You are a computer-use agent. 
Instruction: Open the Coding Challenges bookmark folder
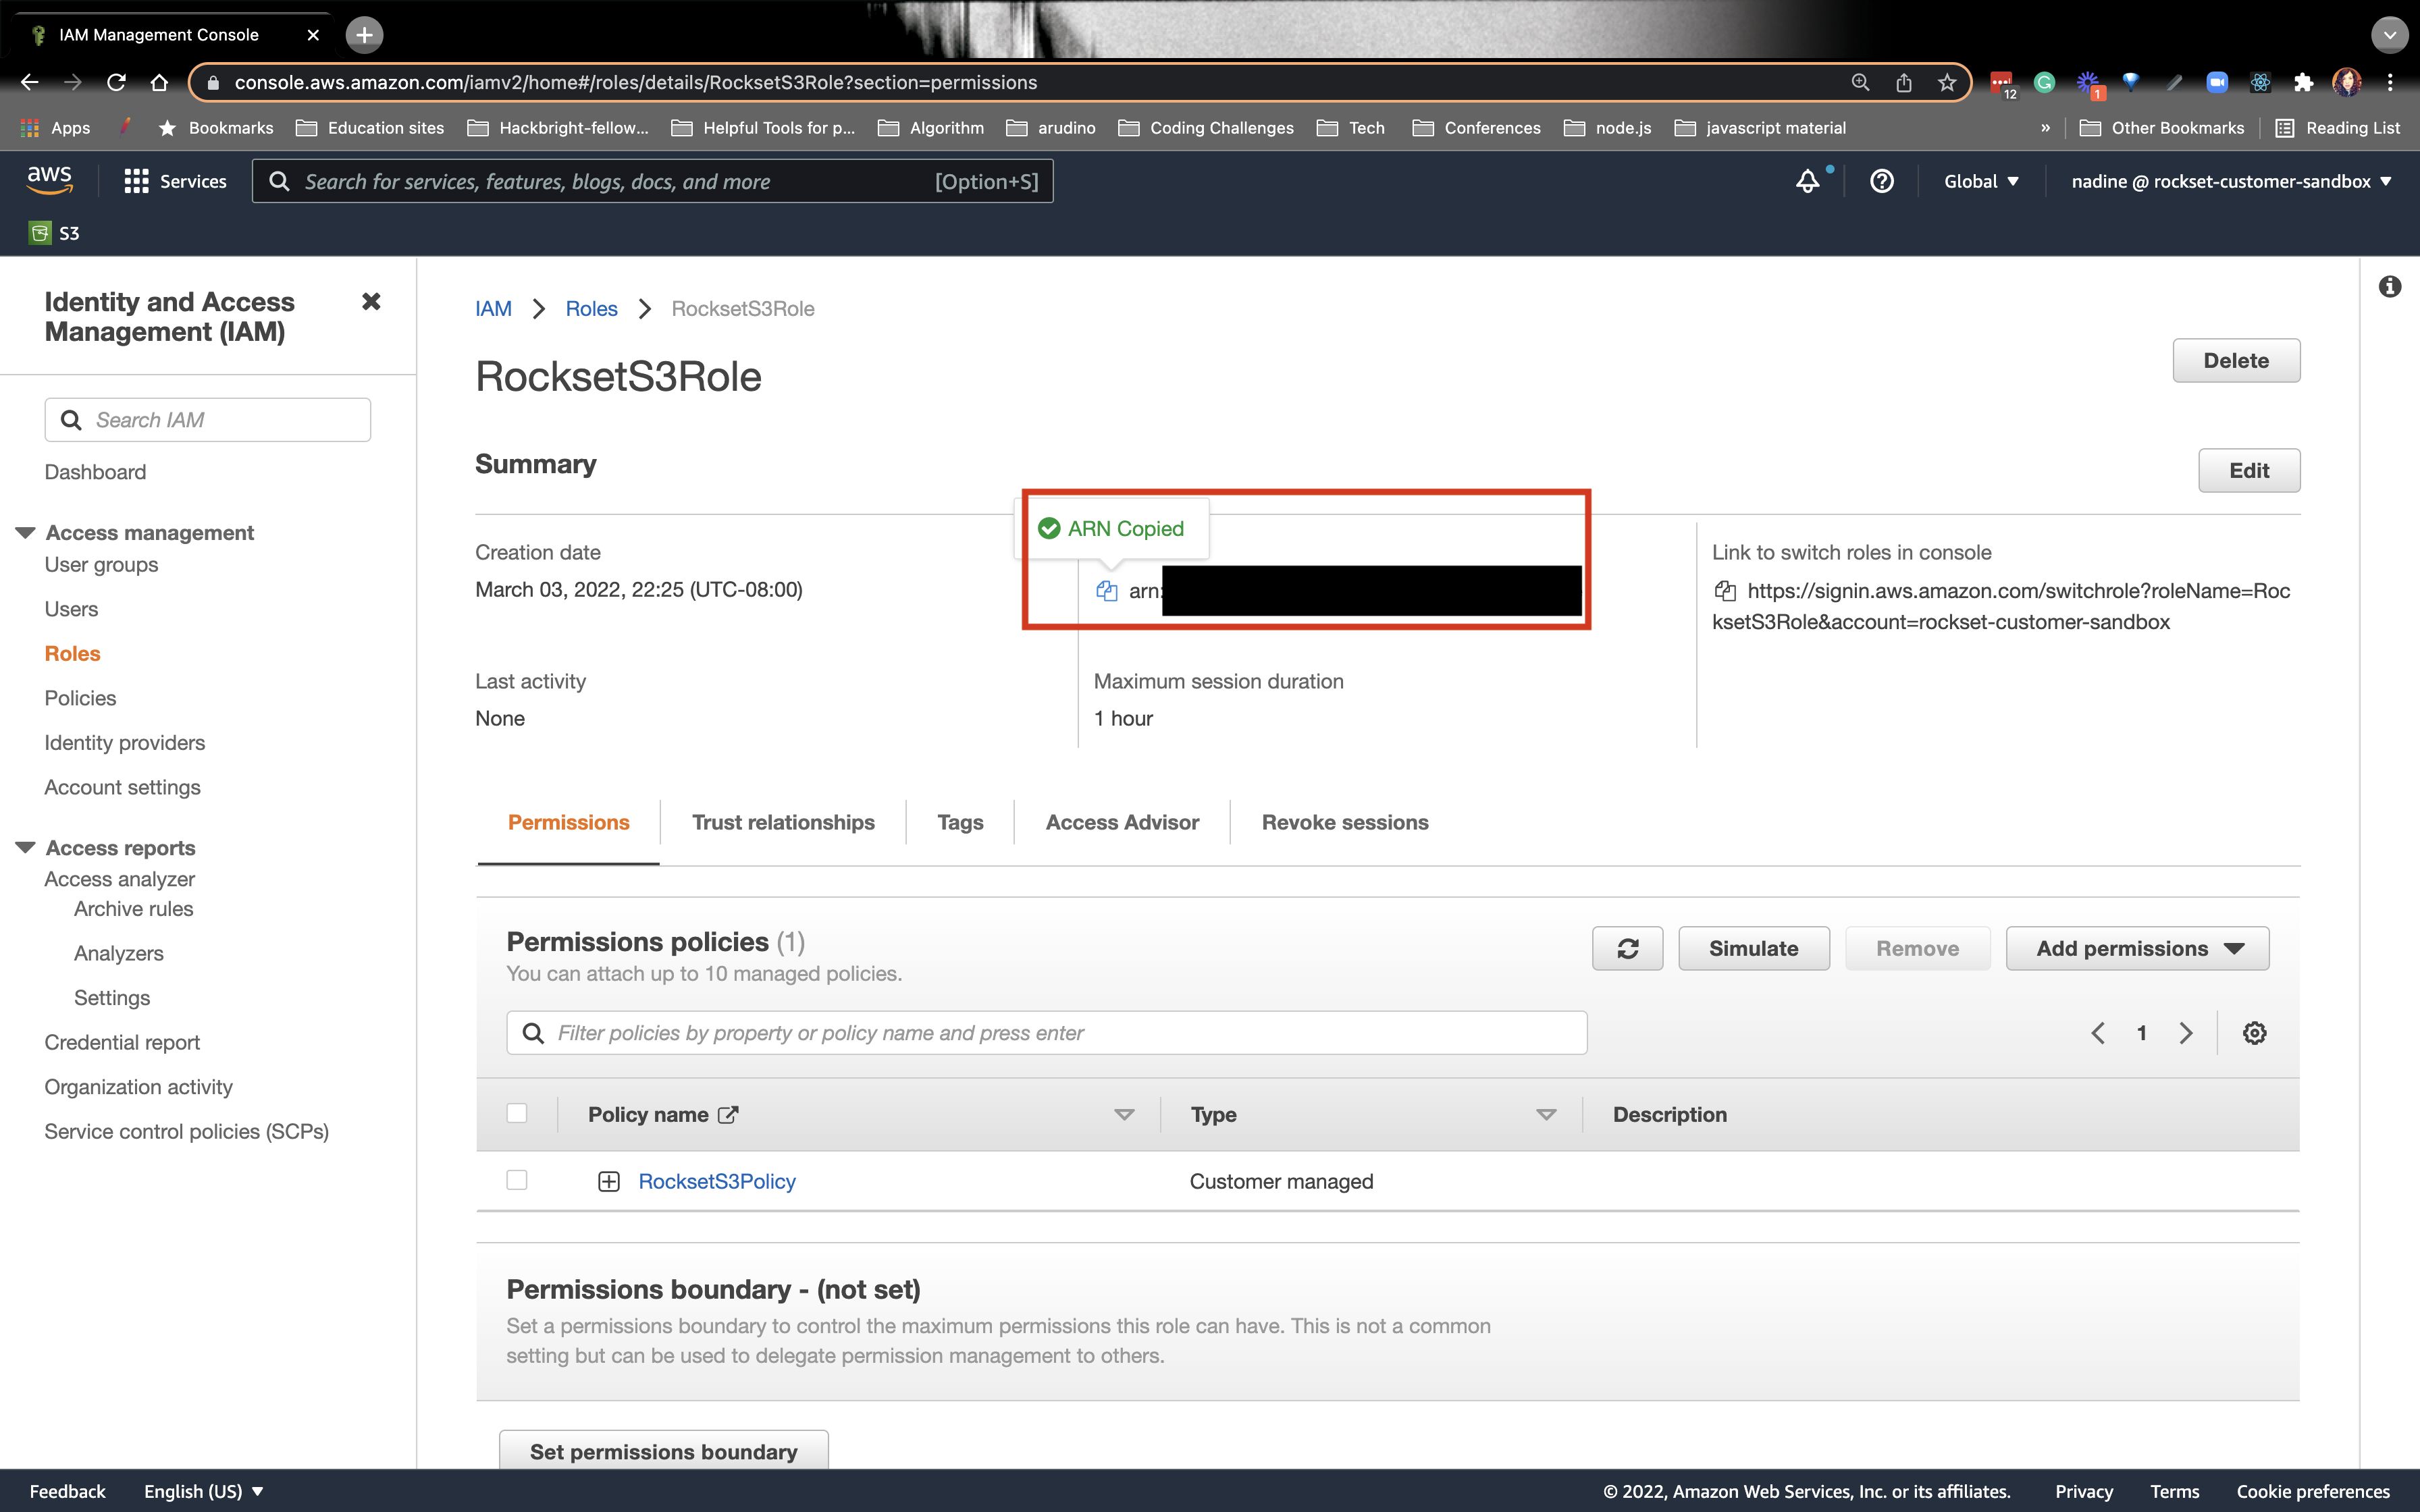click(x=1206, y=128)
